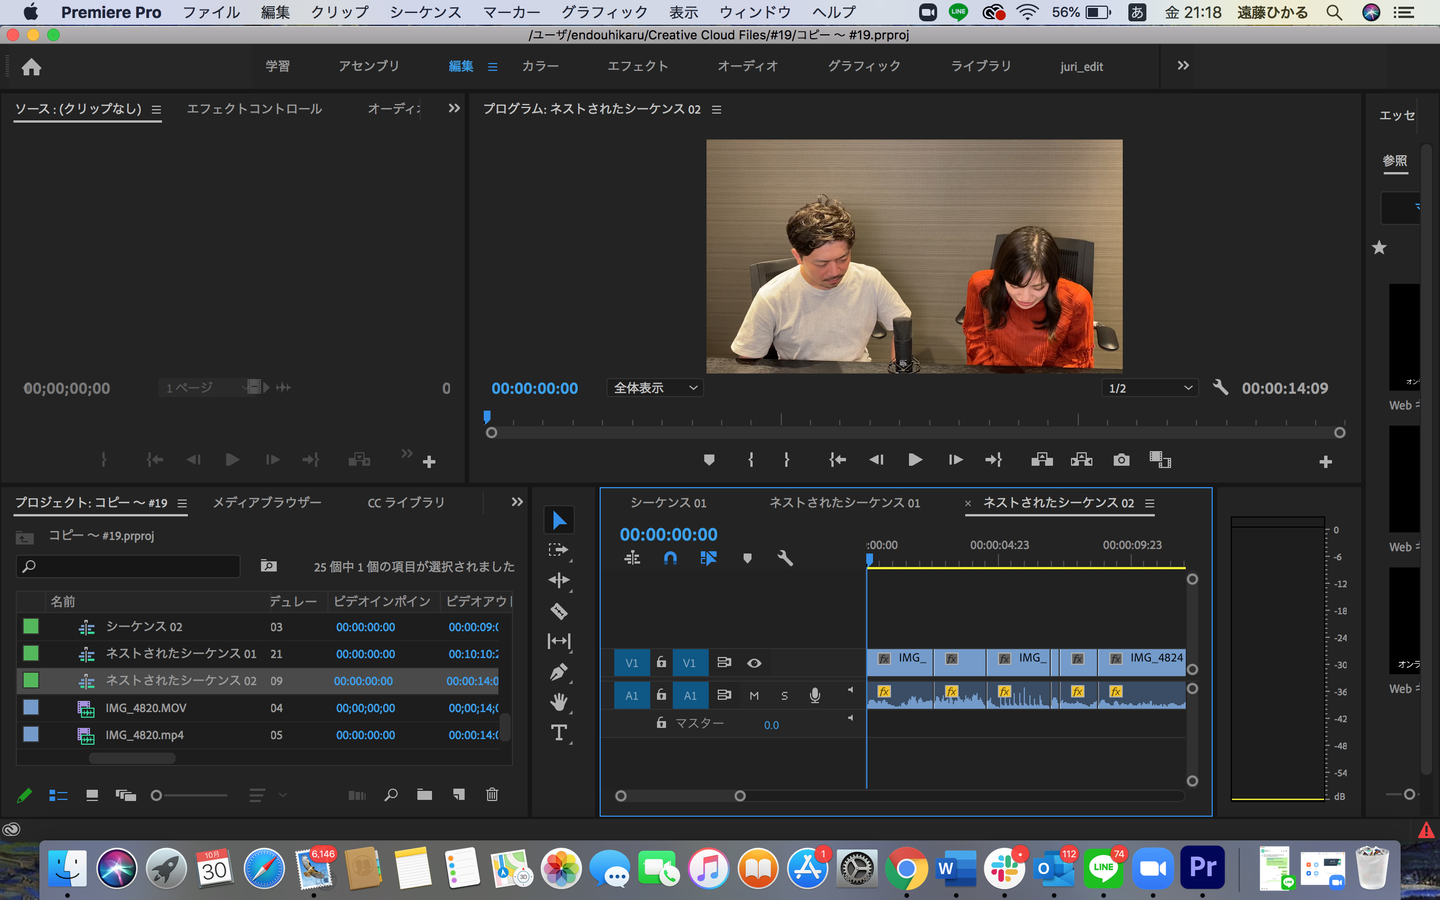Screen dimensions: 1440x900
Task: Open timeline wrench display settings
Action: [785, 558]
